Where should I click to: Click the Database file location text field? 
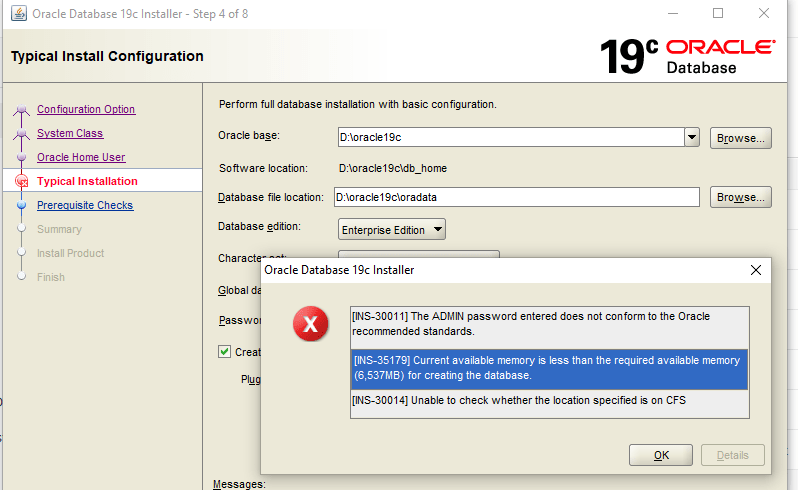coord(515,197)
